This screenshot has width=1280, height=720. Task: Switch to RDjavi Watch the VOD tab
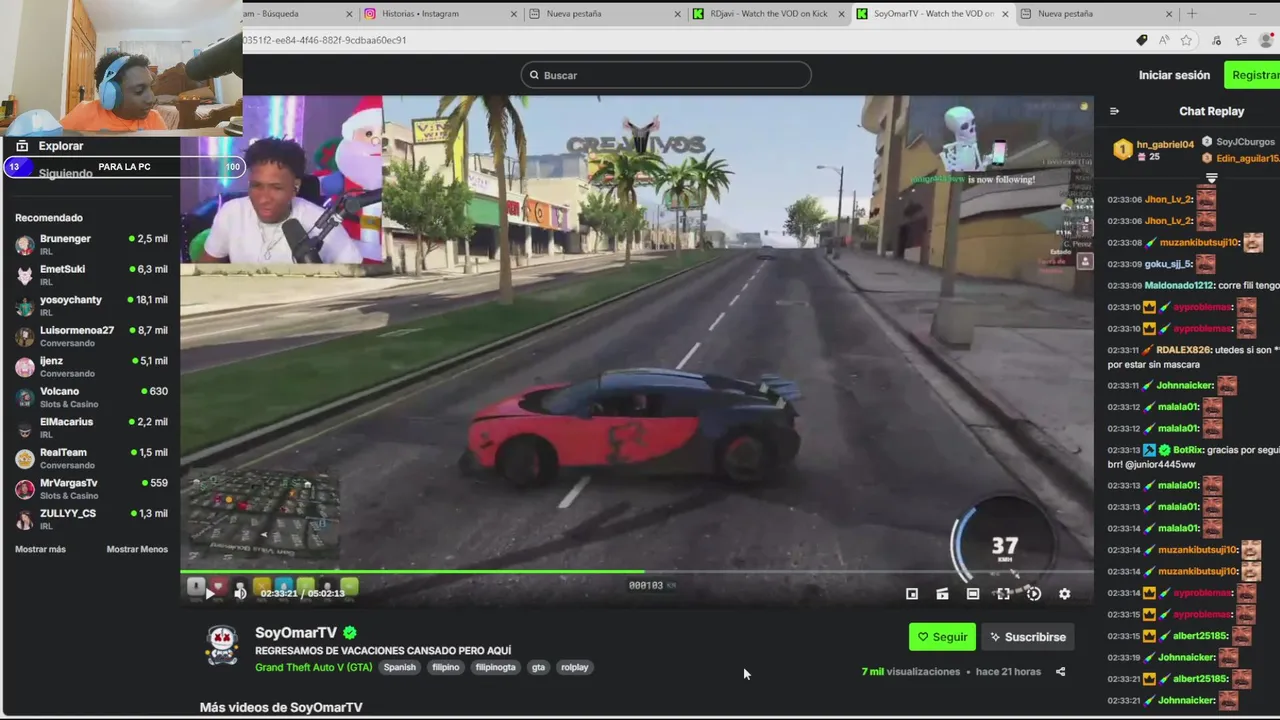point(770,14)
